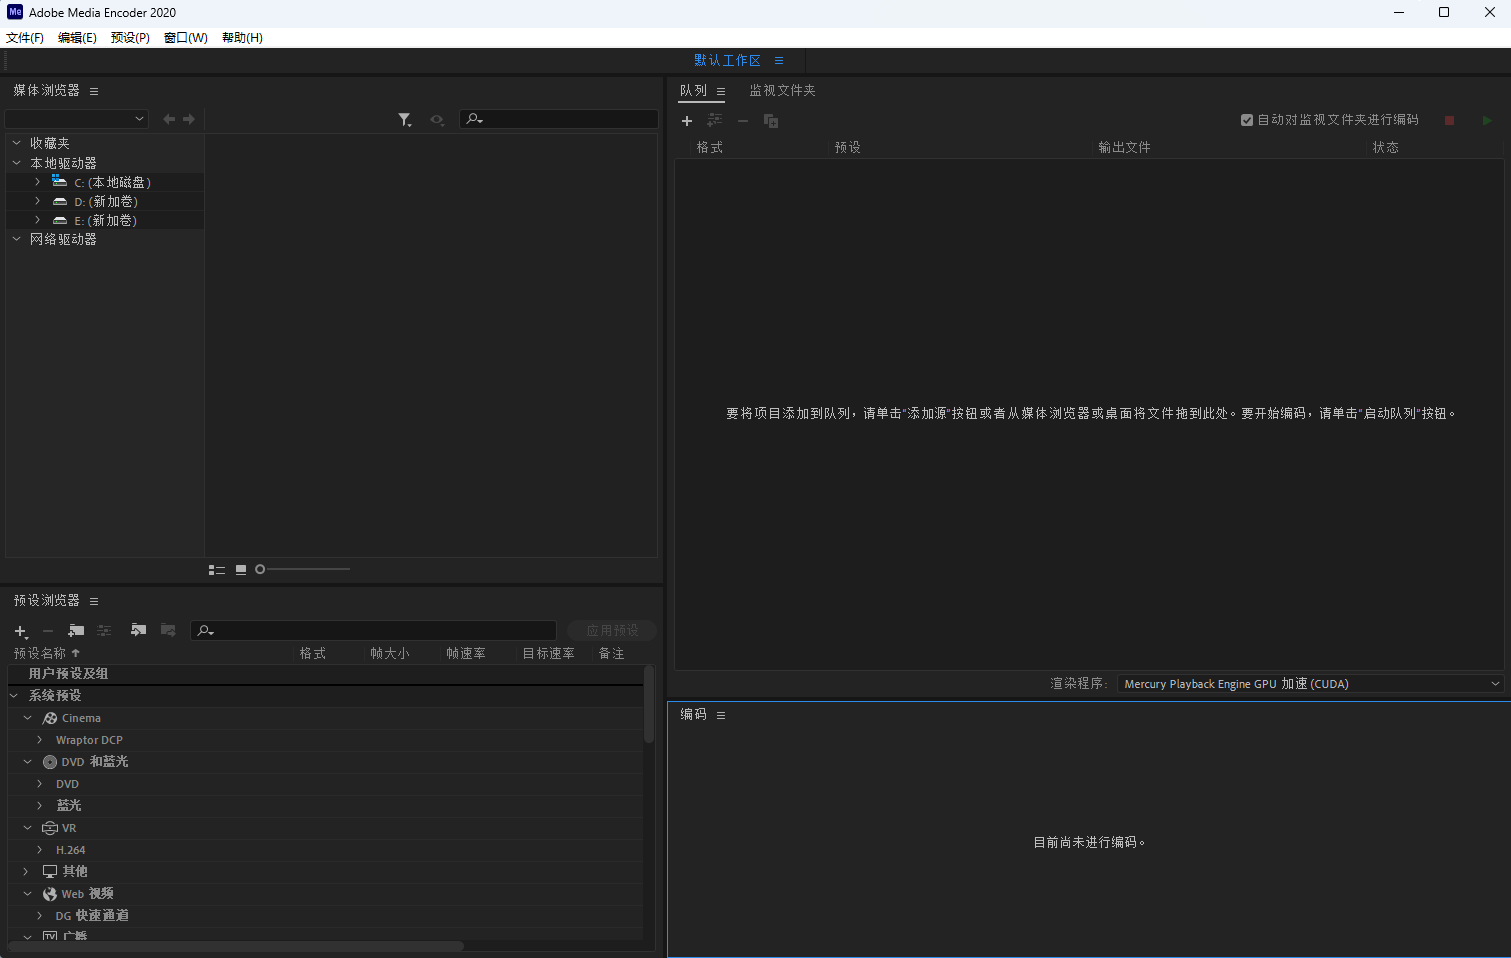
Task: Click the preset search input field
Action: [x=373, y=630]
